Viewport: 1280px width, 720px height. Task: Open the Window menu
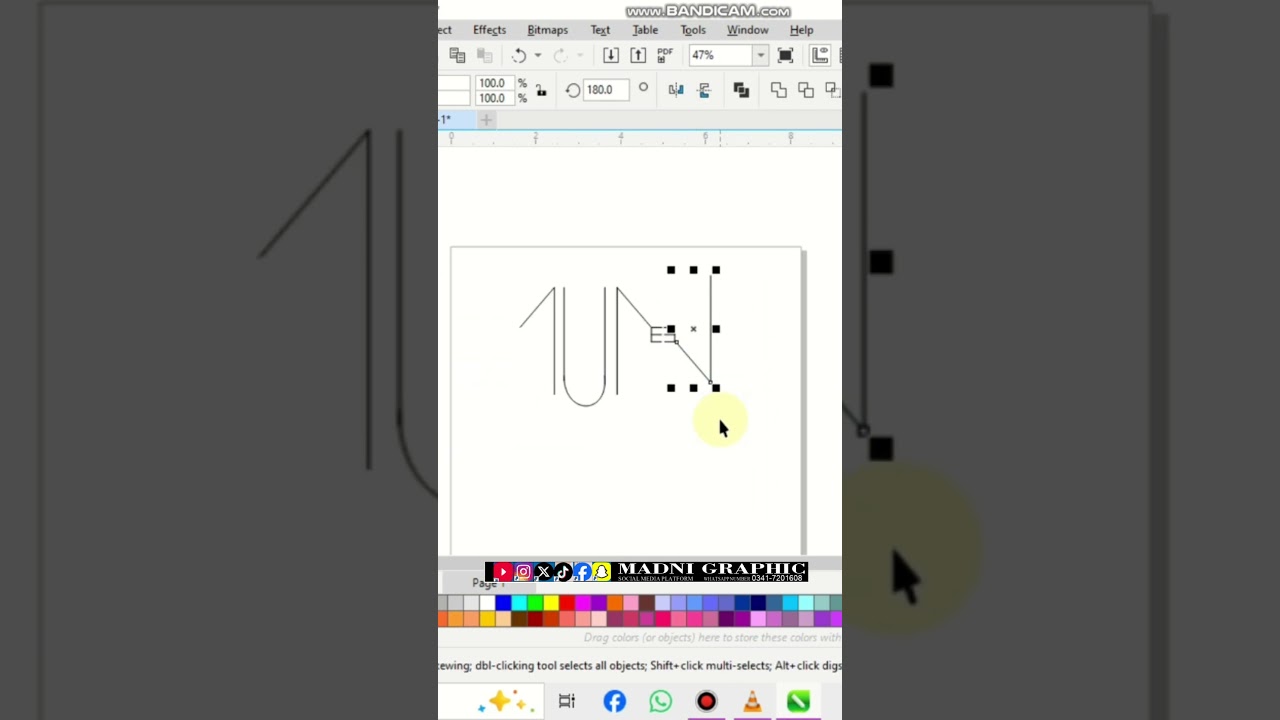click(x=748, y=30)
